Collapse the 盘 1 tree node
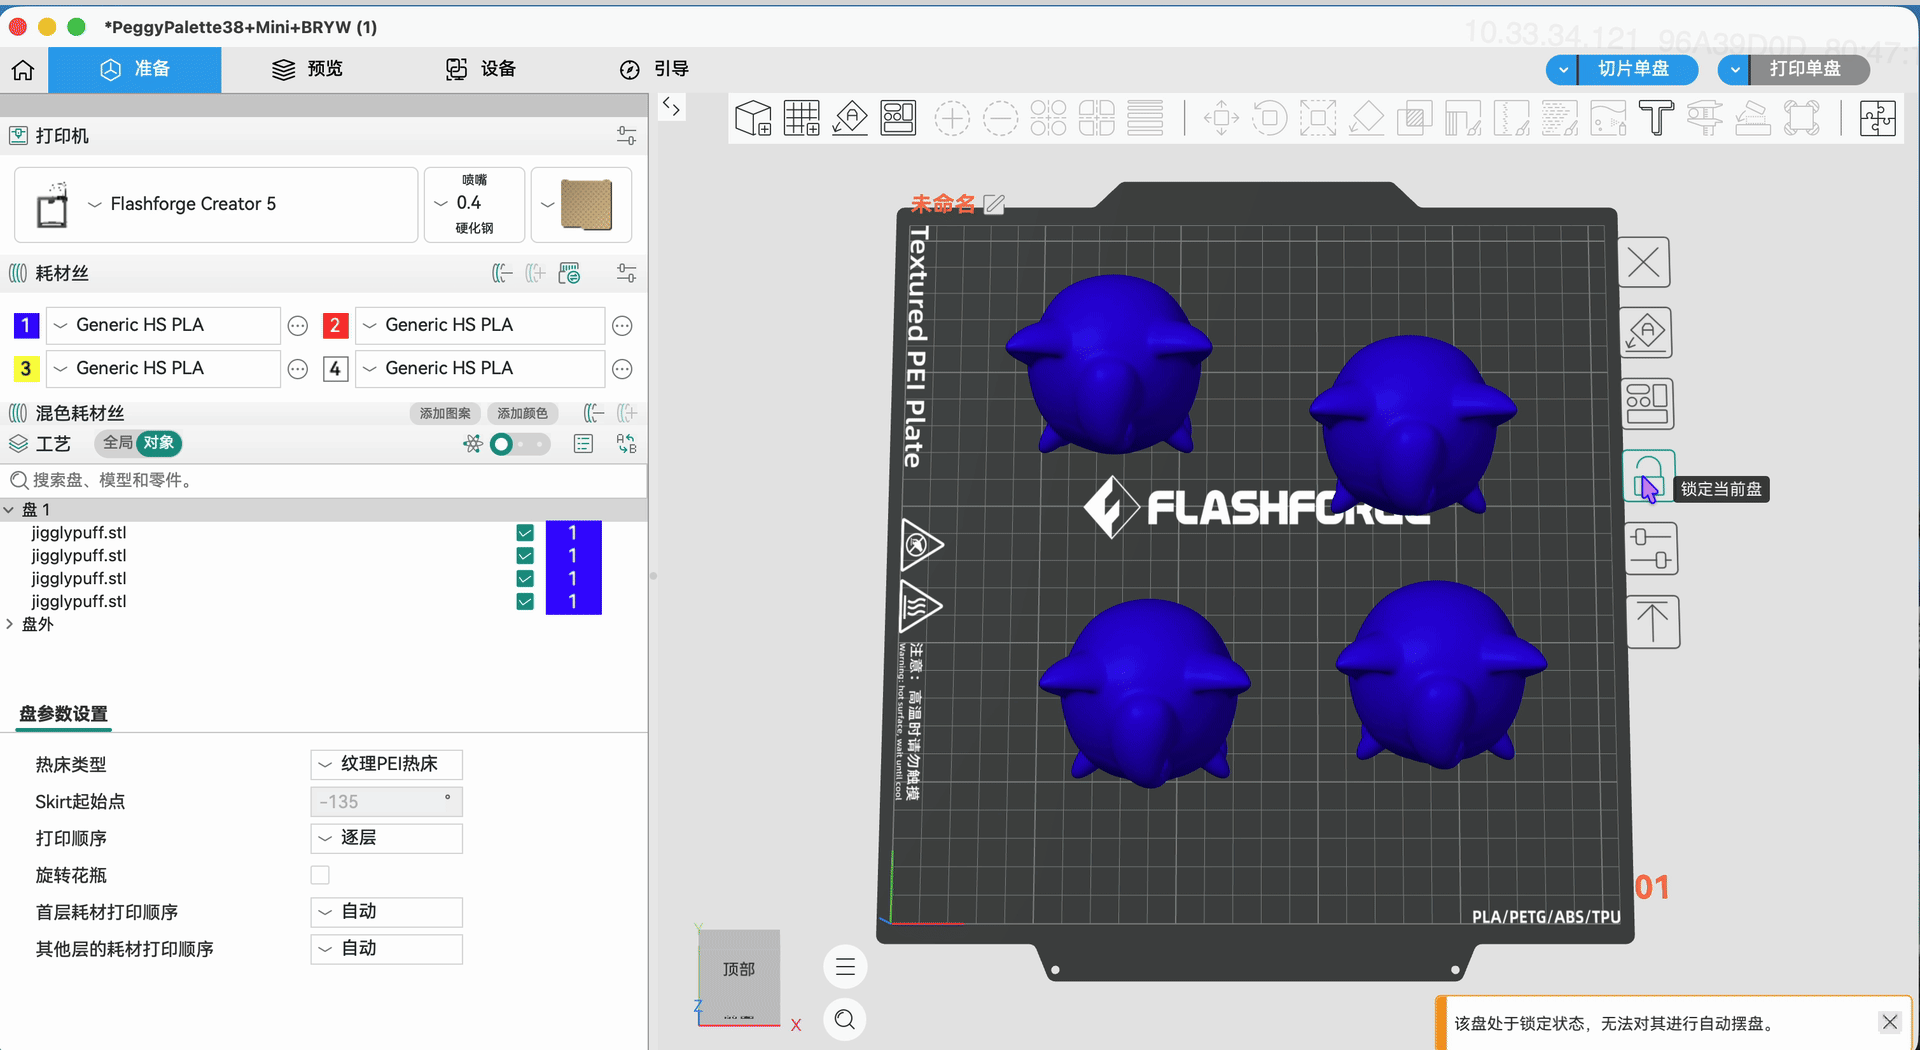Viewport: 1920px width, 1050px height. [9, 510]
